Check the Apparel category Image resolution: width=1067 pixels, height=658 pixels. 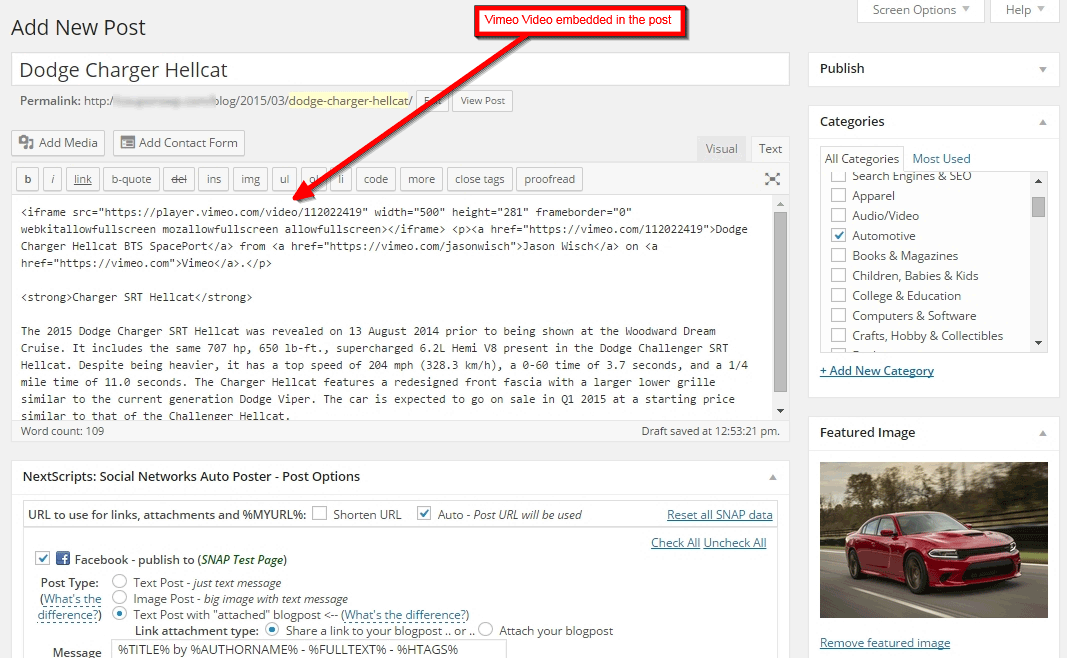click(839, 195)
